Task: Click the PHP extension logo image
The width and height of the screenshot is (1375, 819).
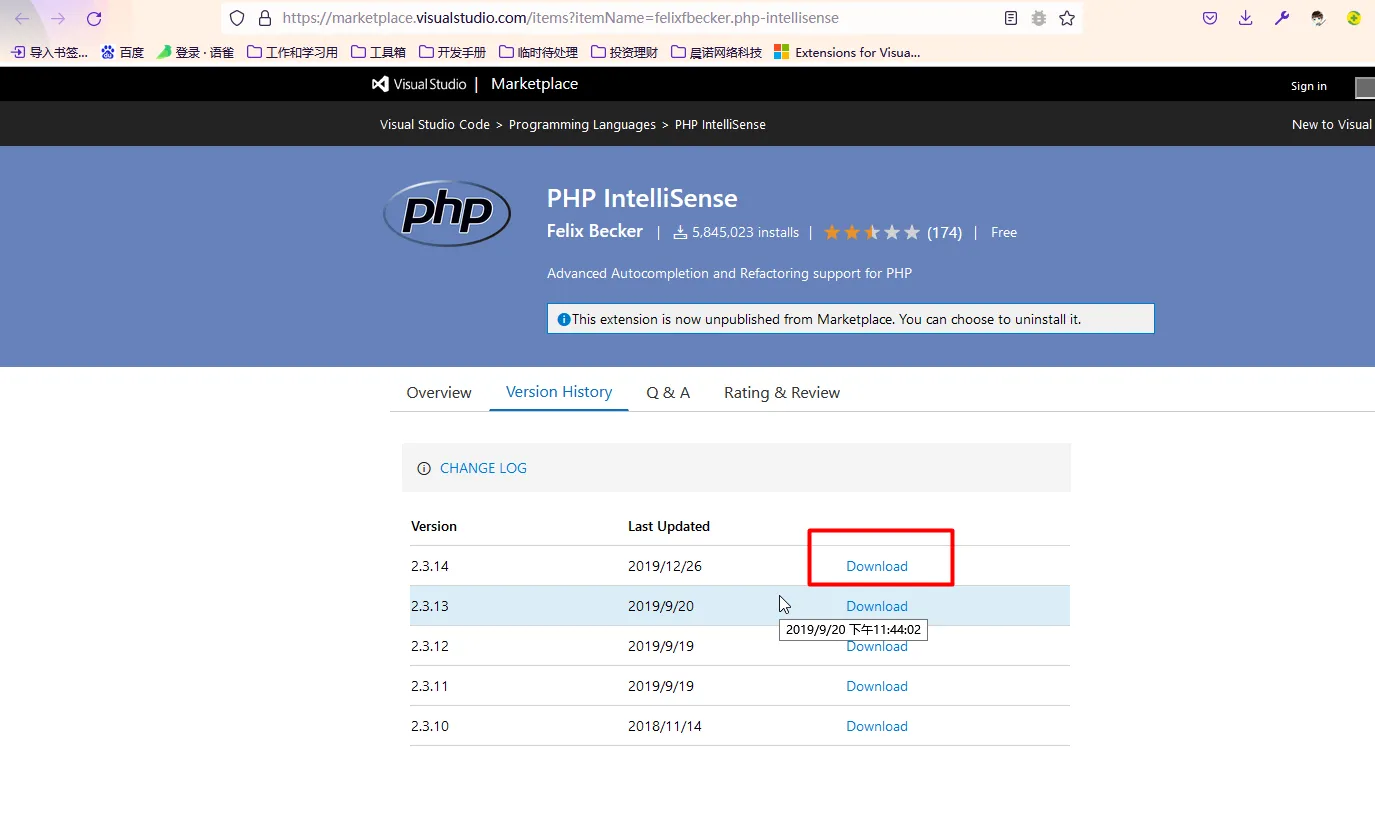Action: pos(447,213)
